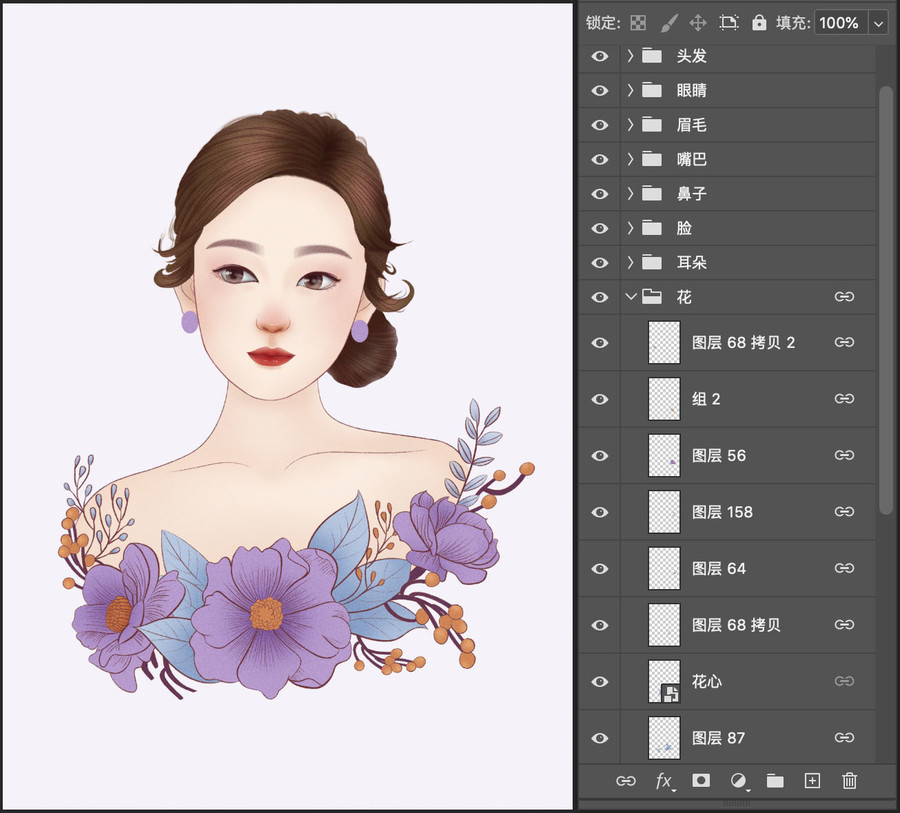900x813 pixels.
Task: Click the layers panel vertical scrollbar
Action: [885, 300]
